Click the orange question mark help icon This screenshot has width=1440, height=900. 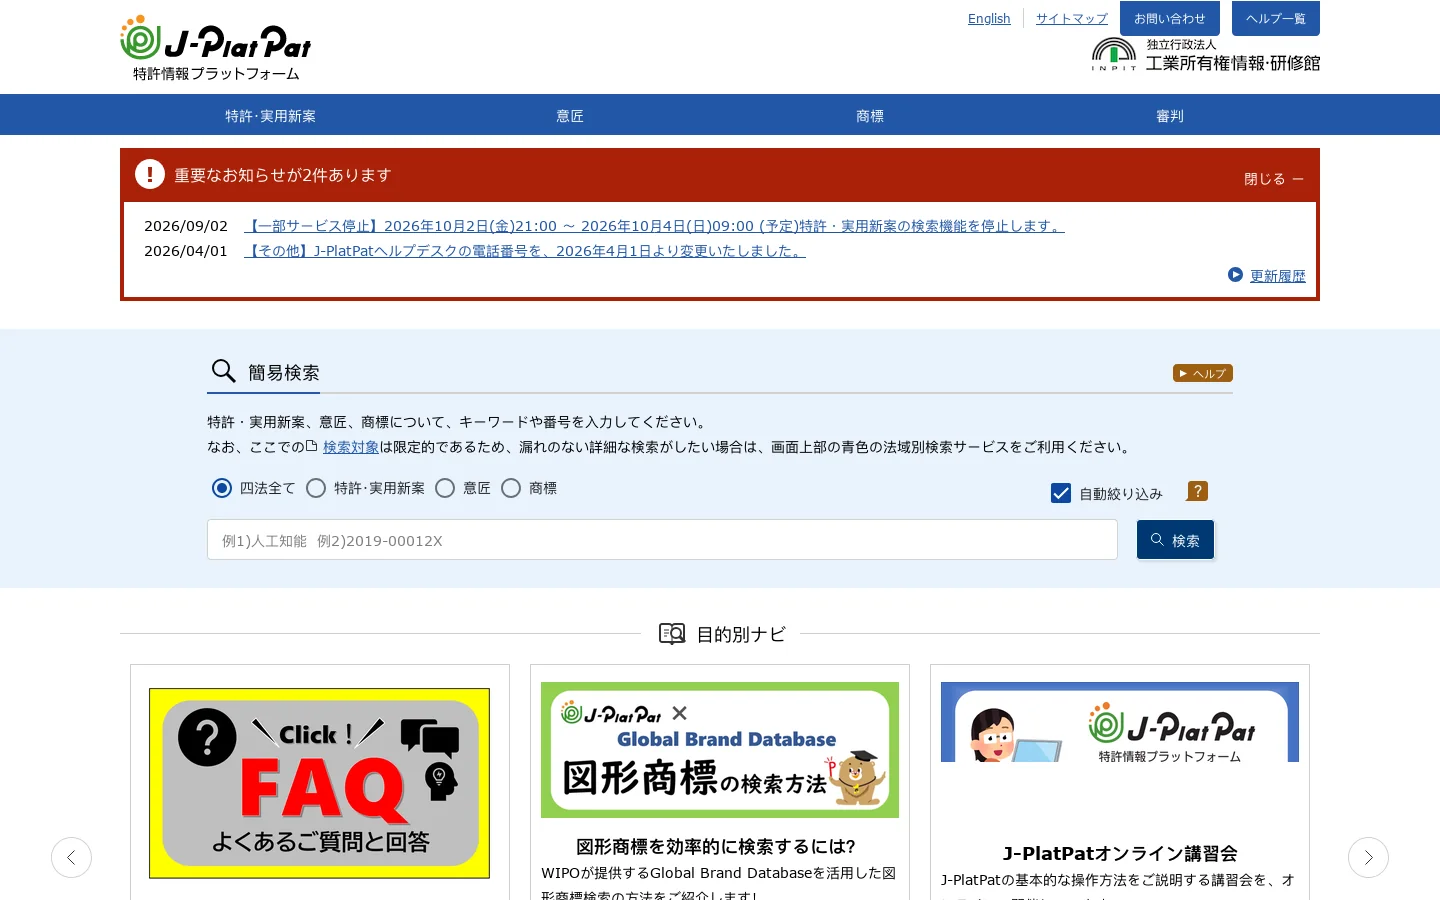coord(1197,491)
